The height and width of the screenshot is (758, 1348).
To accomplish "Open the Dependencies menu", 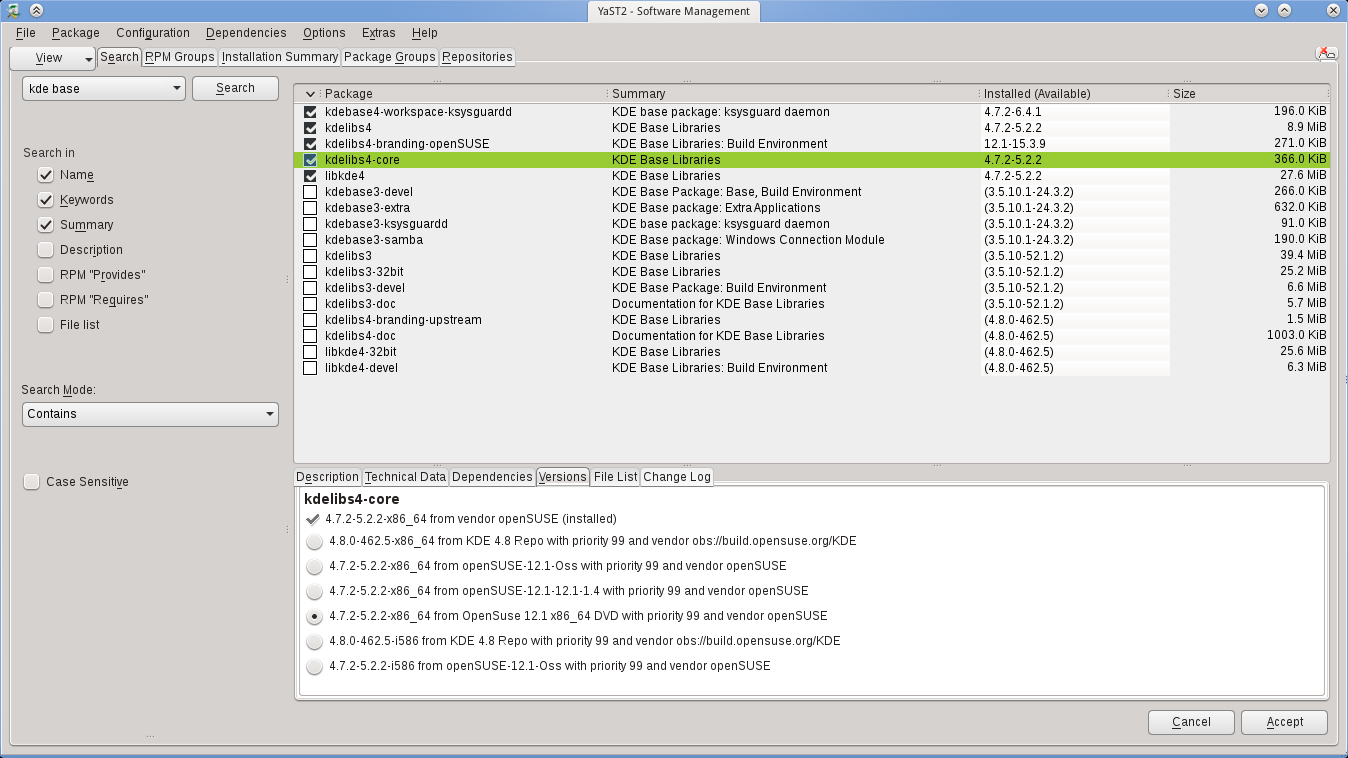I will (x=245, y=32).
